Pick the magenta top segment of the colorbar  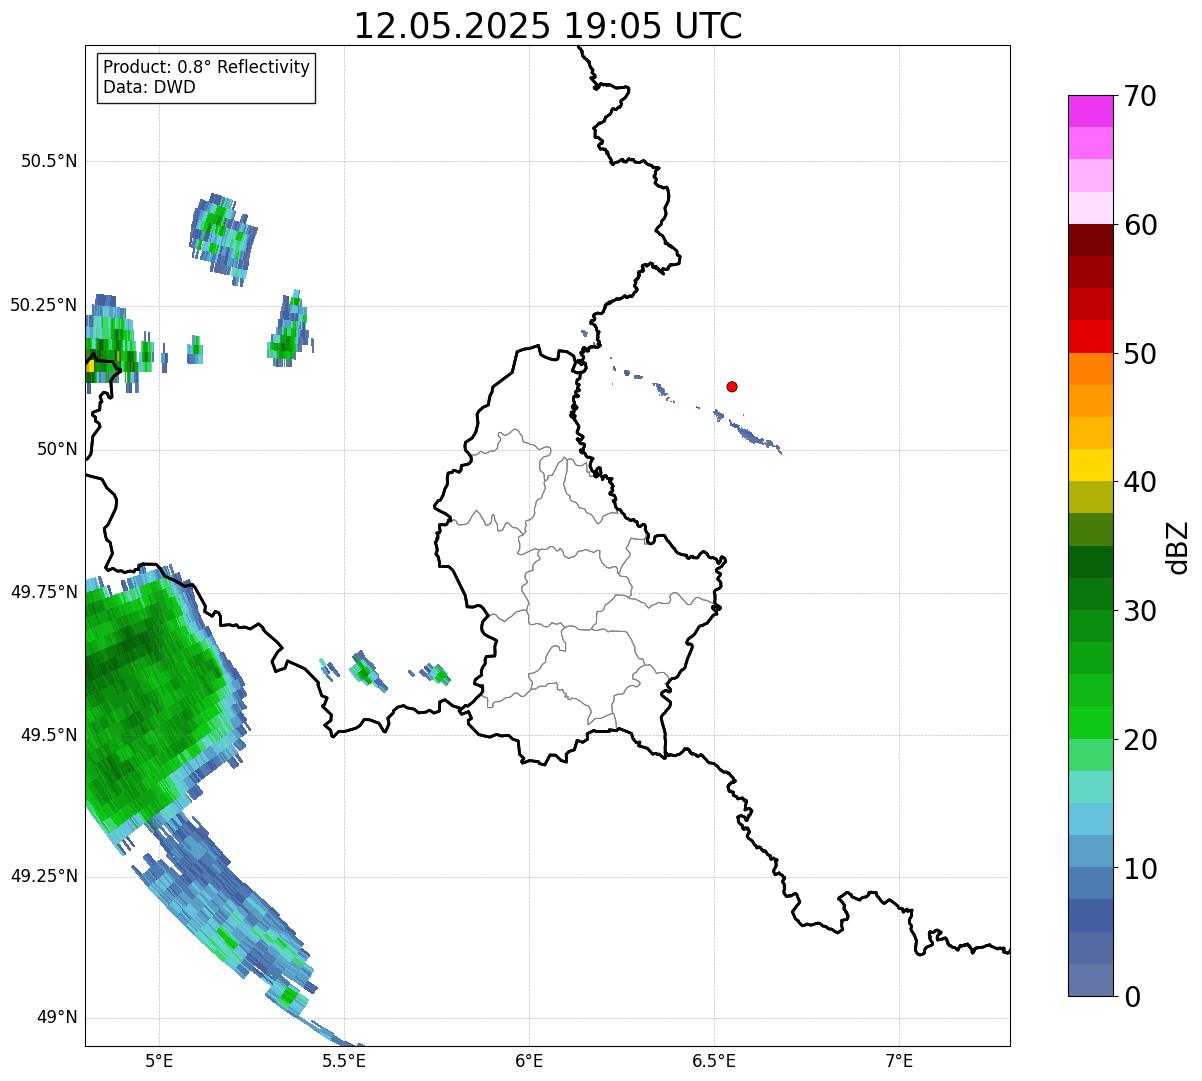(1090, 111)
